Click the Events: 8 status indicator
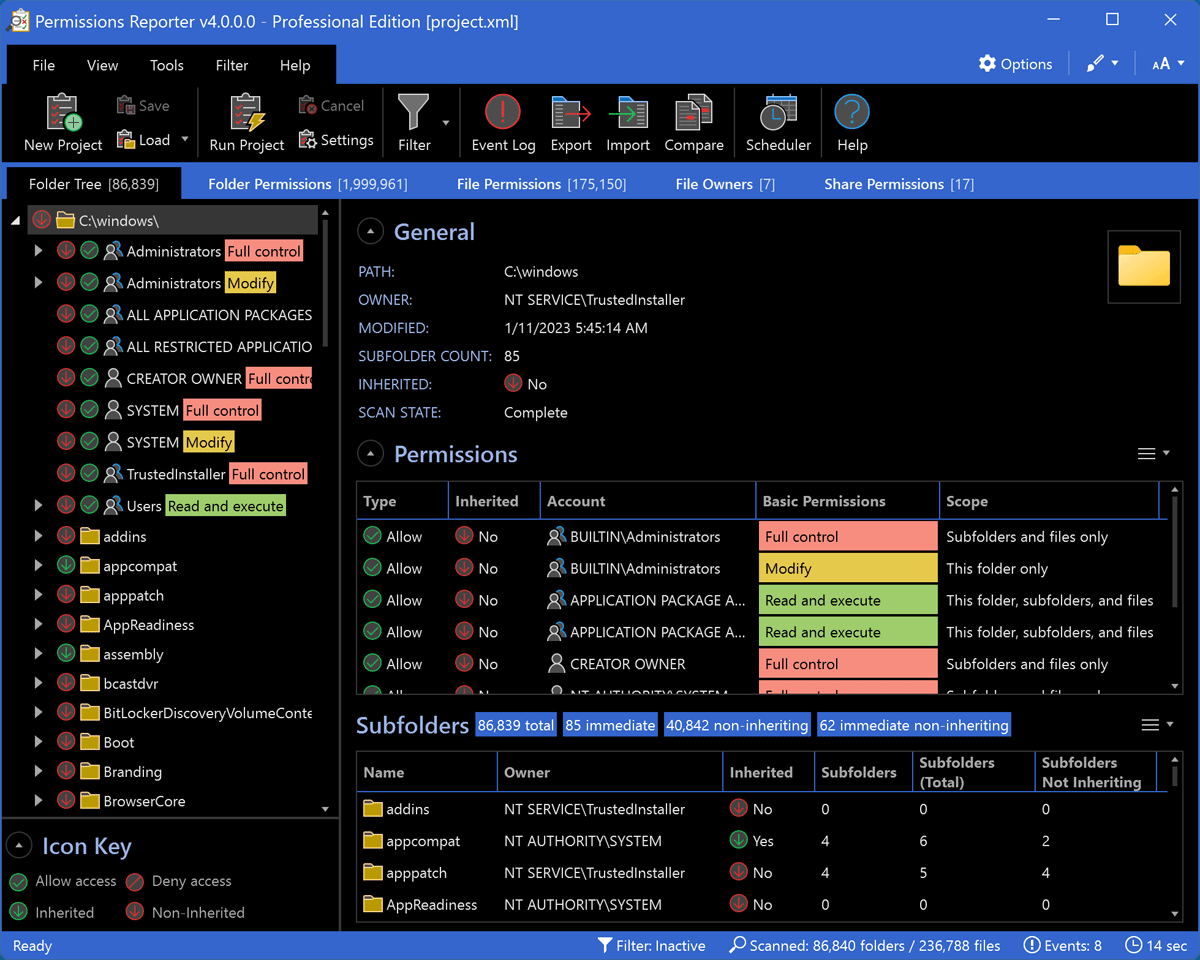The width and height of the screenshot is (1200, 960). coord(1063,946)
